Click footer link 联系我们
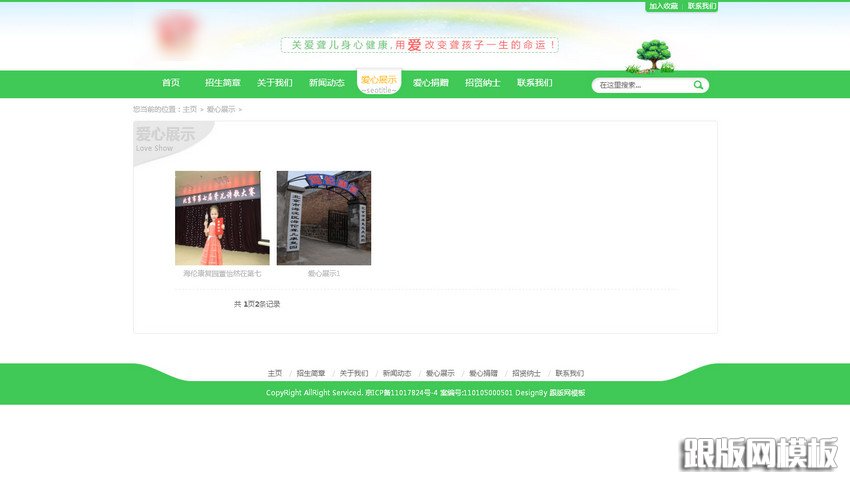Screen dimensions: 850x477 click(570, 373)
